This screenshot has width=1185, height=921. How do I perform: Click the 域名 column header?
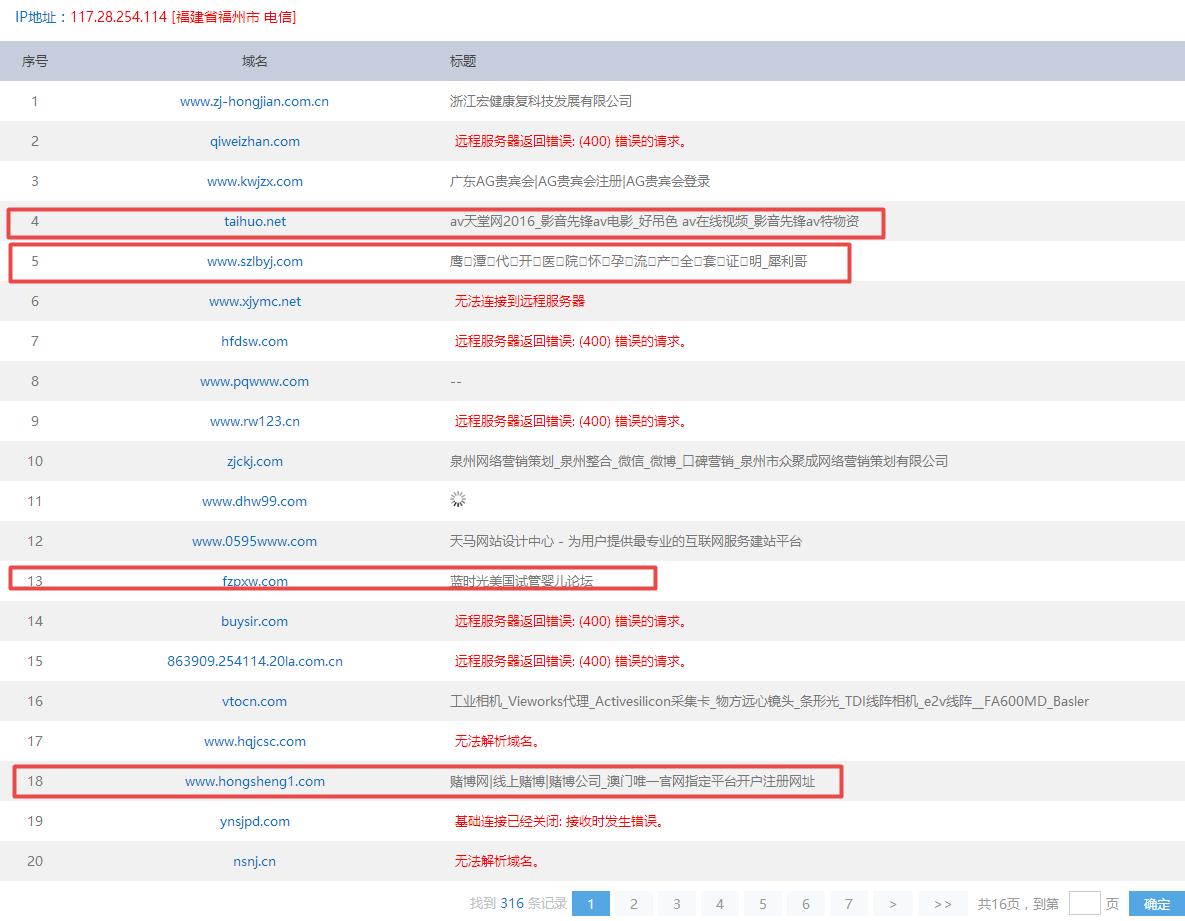(254, 61)
